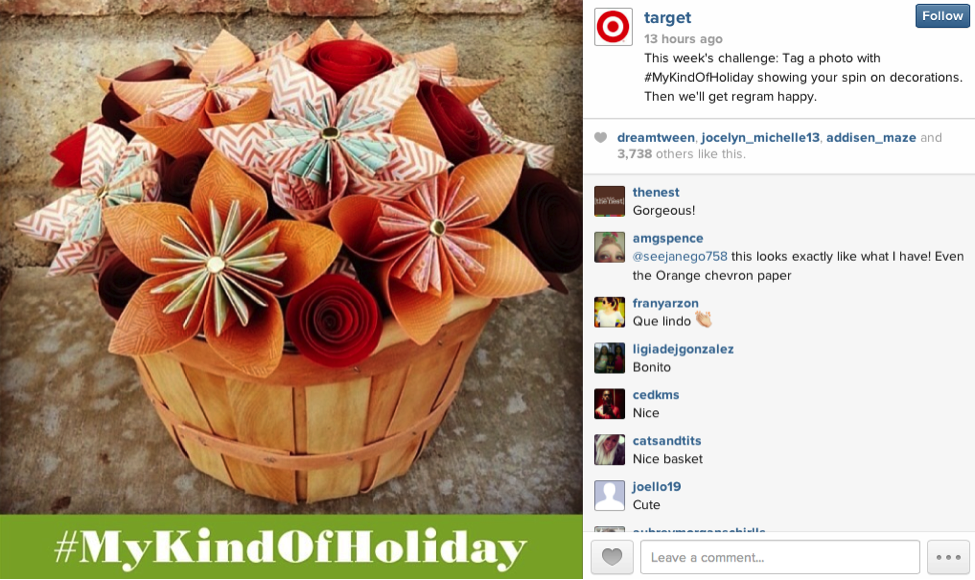Open amgspence profile avatar
The width and height of the screenshot is (975, 580).
pyautogui.click(x=609, y=247)
